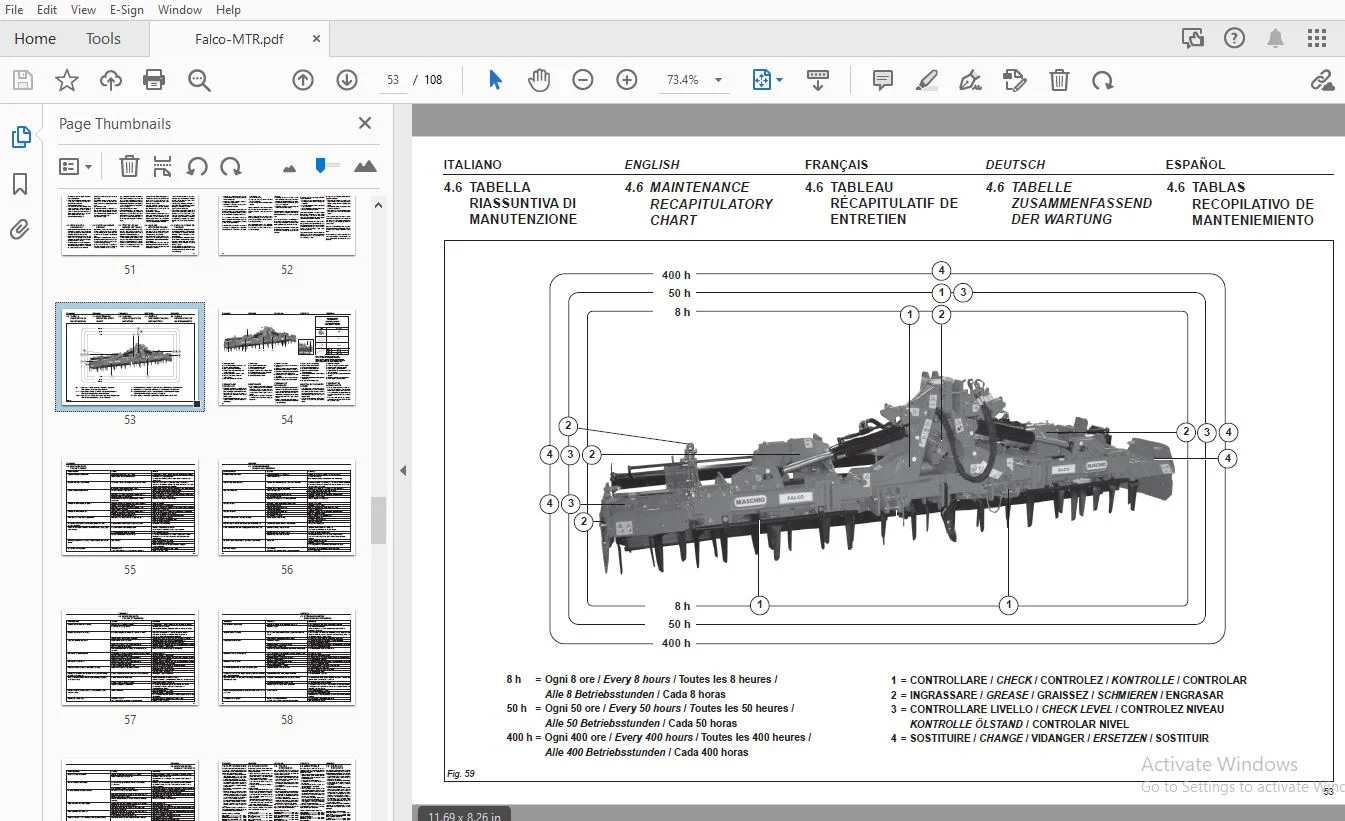Click the Print icon

point(154,80)
